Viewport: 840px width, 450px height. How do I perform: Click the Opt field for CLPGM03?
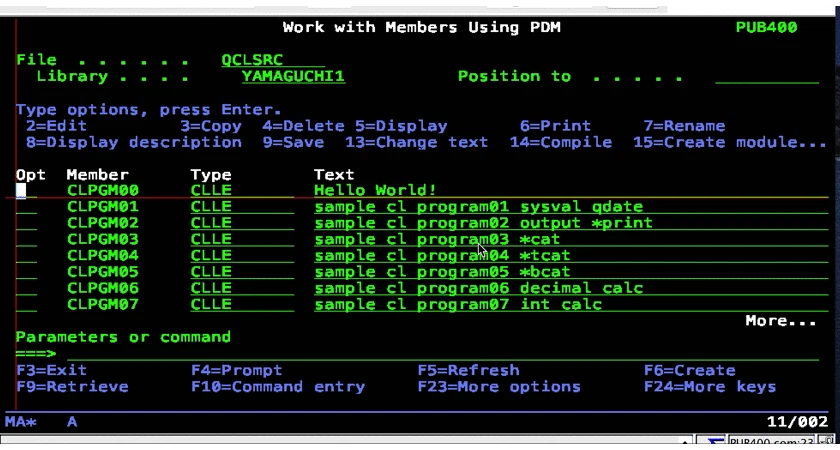tap(26, 239)
